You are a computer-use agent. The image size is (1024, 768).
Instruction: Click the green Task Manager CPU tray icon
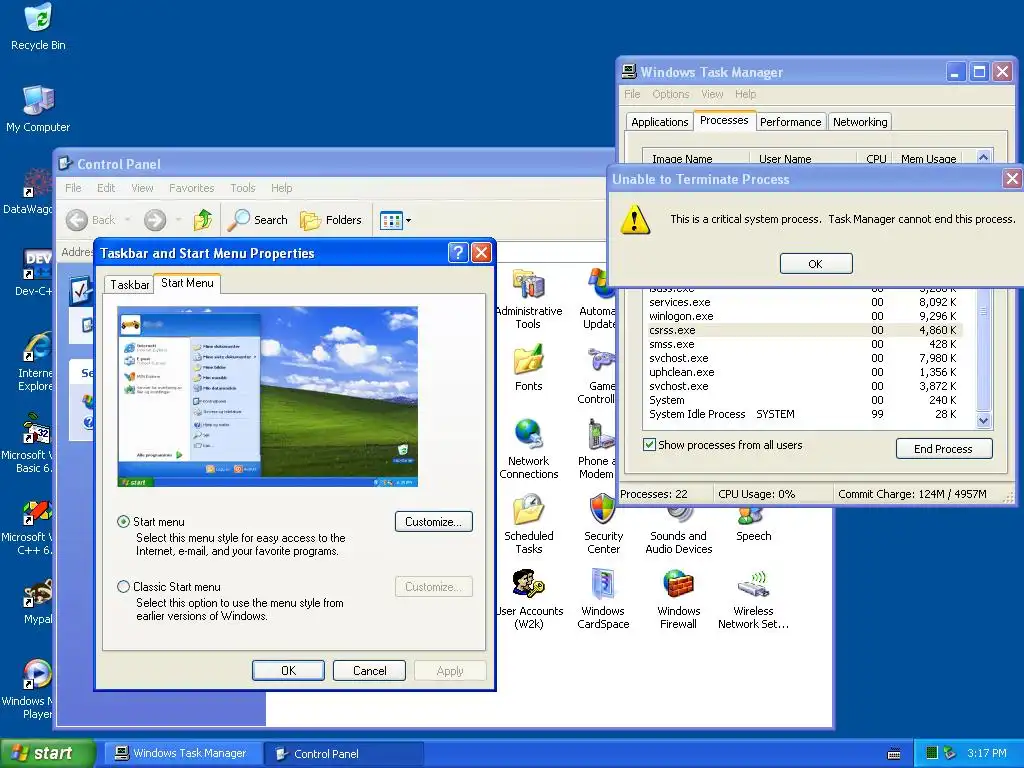click(x=933, y=754)
